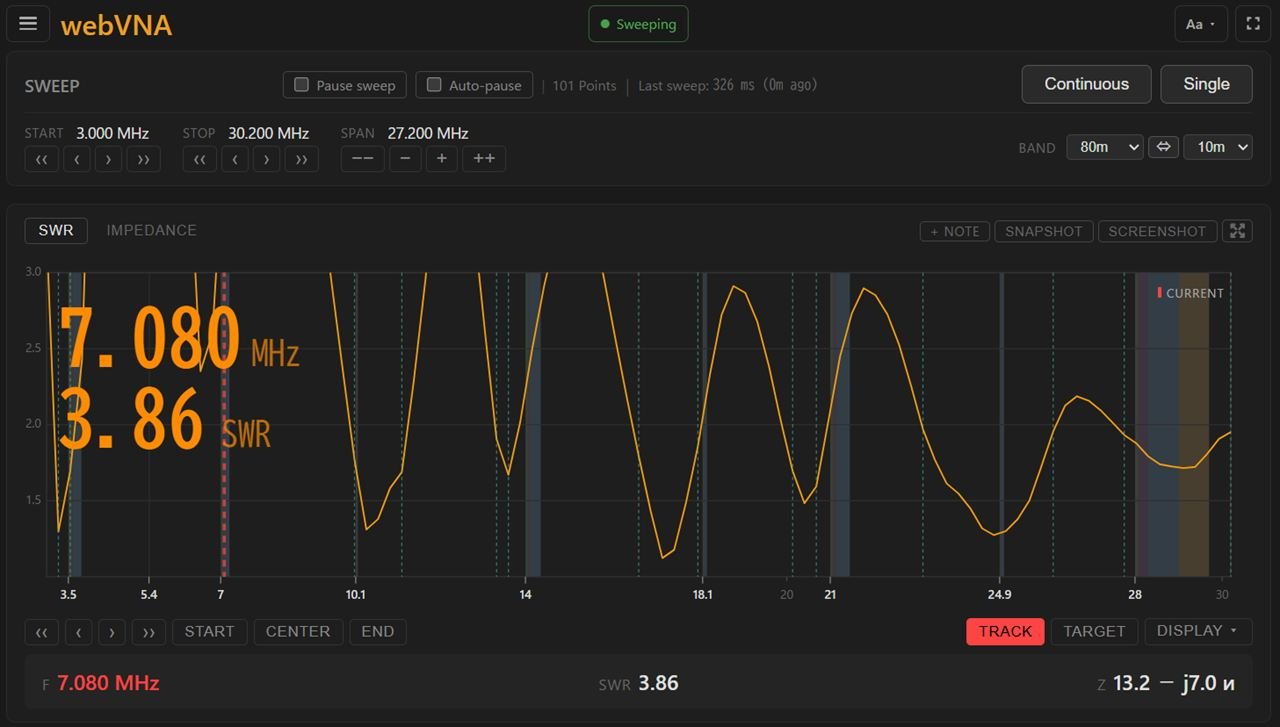Click the band range link arrow icon
This screenshot has width=1280, height=727.
pyautogui.click(x=1163, y=147)
